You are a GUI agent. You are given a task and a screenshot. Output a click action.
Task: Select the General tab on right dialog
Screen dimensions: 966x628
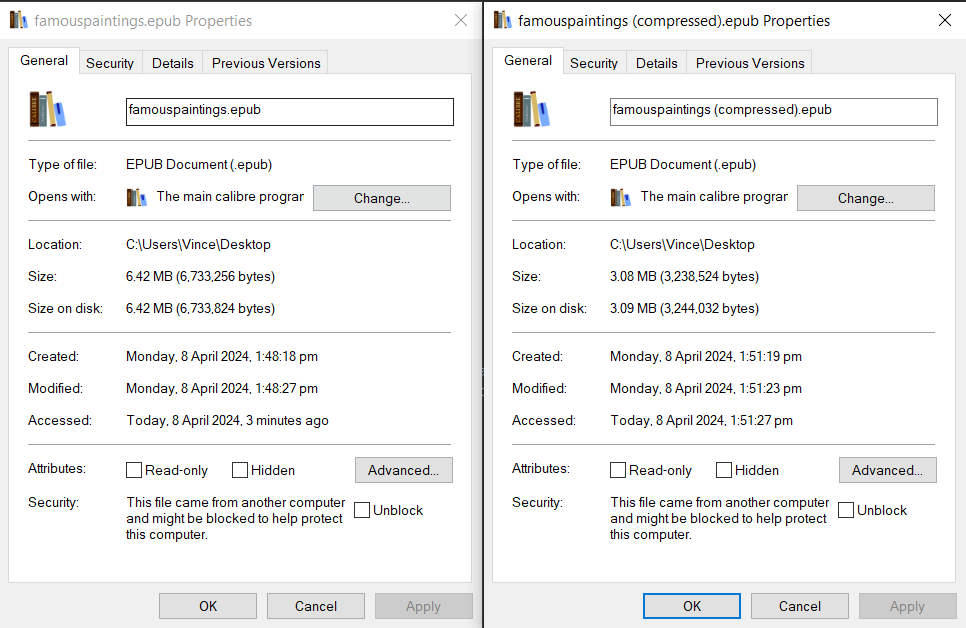tap(527, 60)
